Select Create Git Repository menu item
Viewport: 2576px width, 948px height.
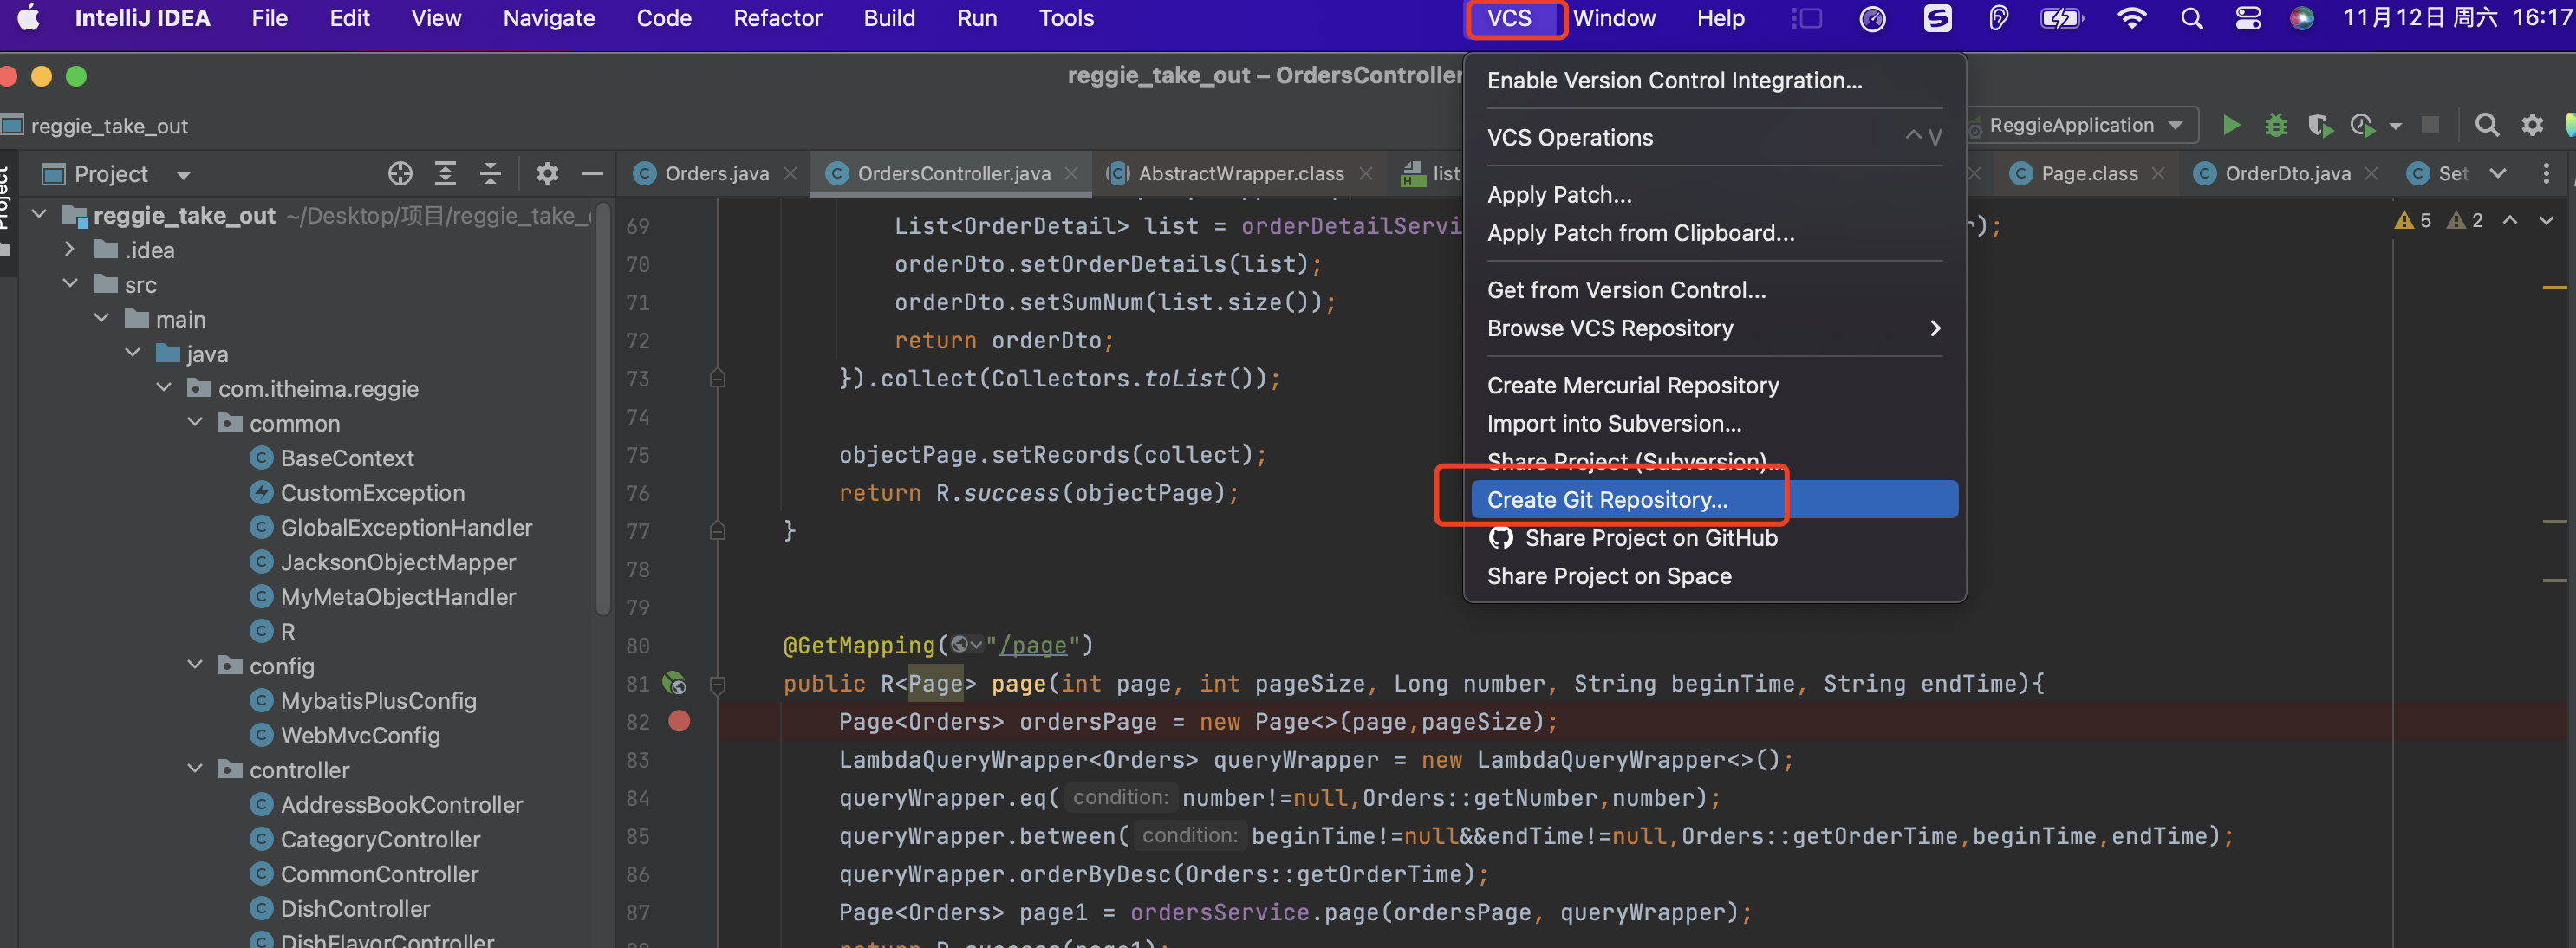pyautogui.click(x=1606, y=499)
